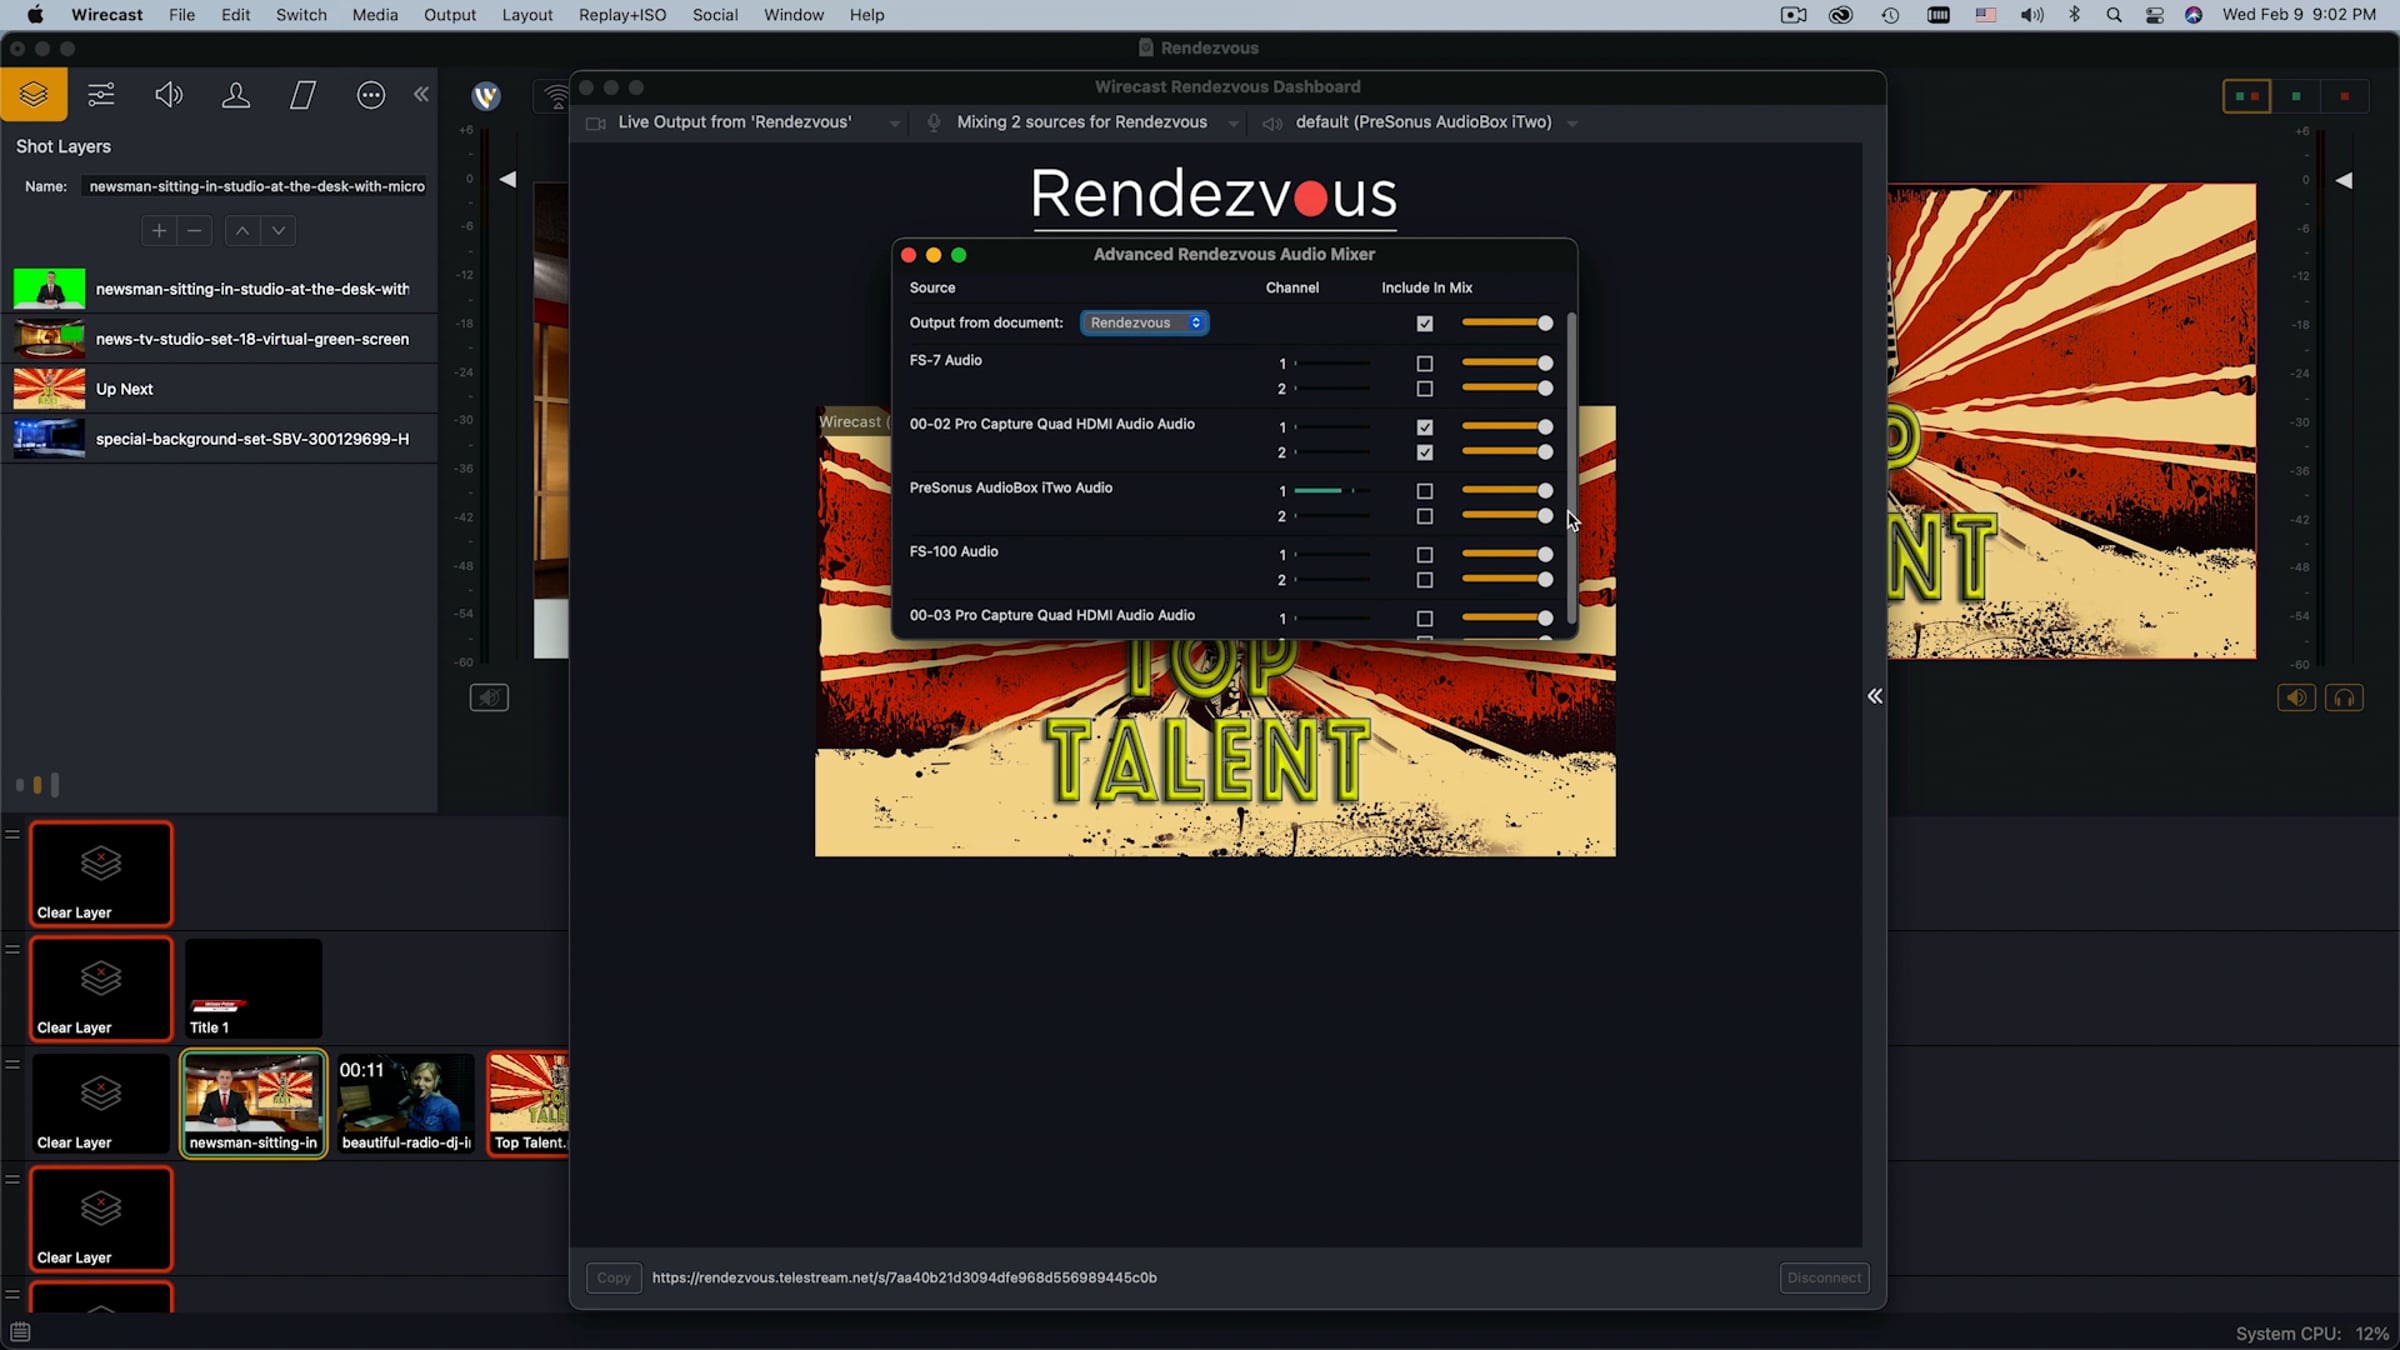The height and width of the screenshot is (1350, 2400).
Task: Open the Apple menu
Action: [x=35, y=15]
